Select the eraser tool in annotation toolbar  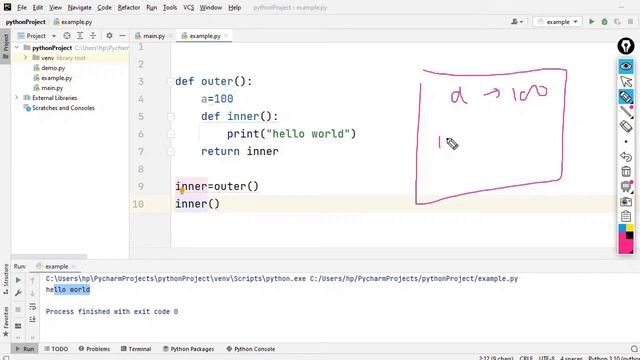point(626,127)
